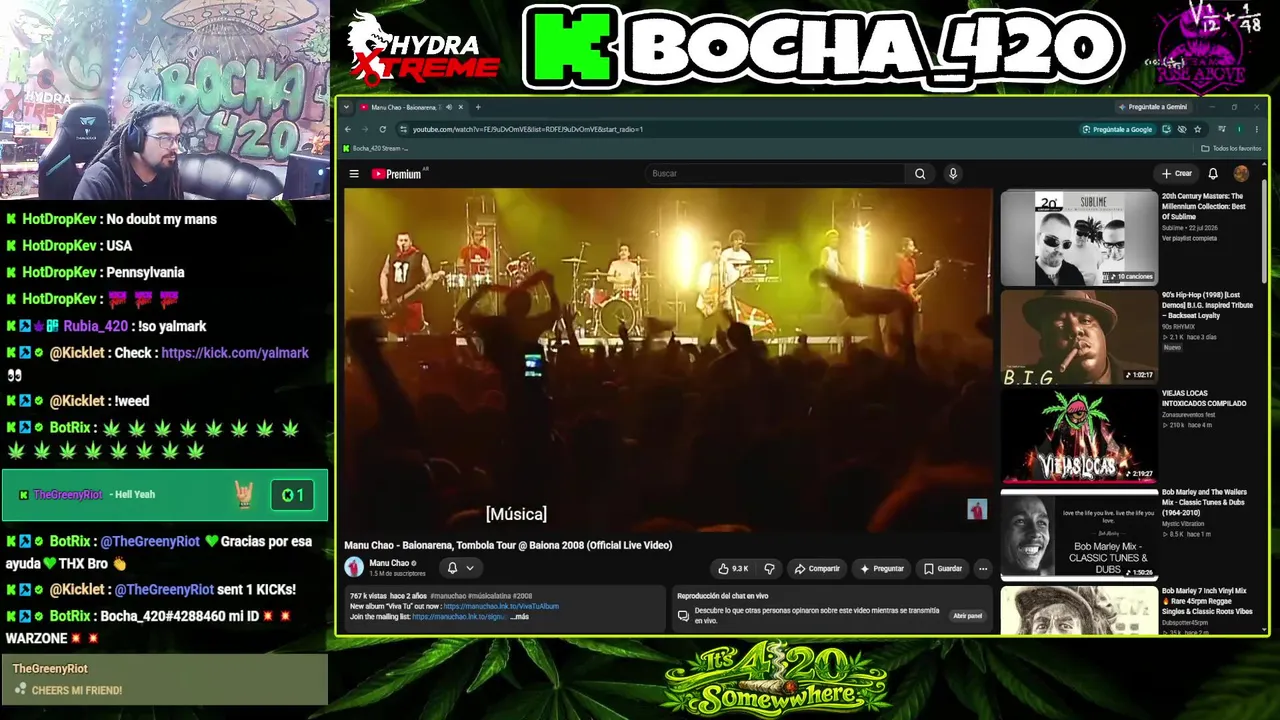1280x720 pixels.
Task: Click the "1.5 M de suscriptores" text
Action: 397,574
